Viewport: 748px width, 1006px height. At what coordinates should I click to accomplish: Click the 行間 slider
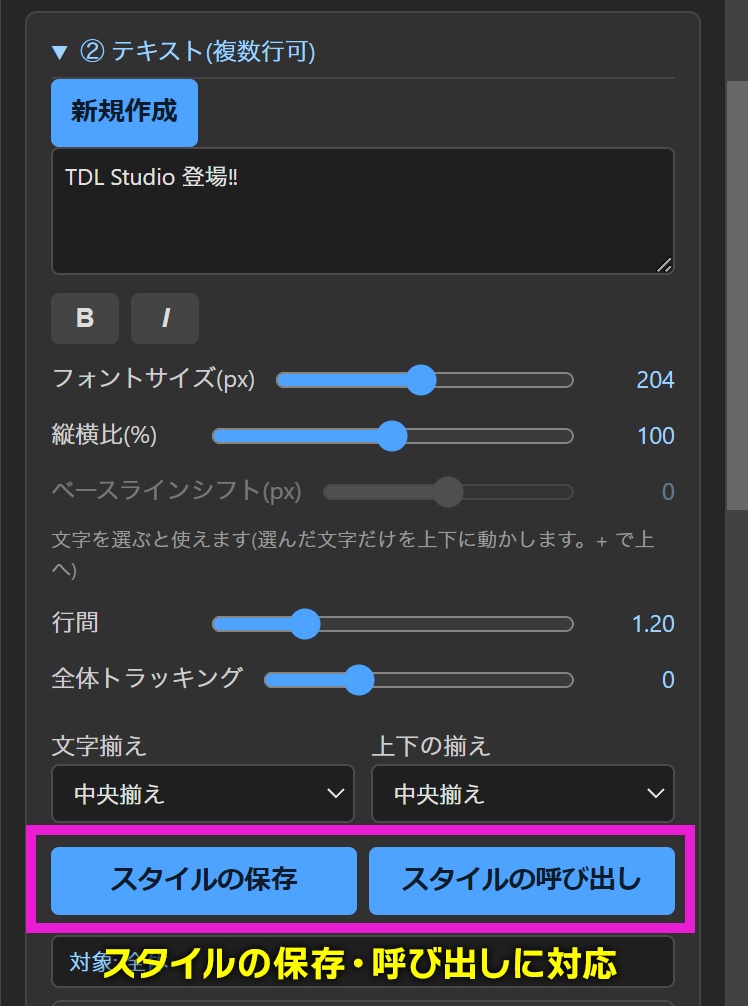pos(393,624)
